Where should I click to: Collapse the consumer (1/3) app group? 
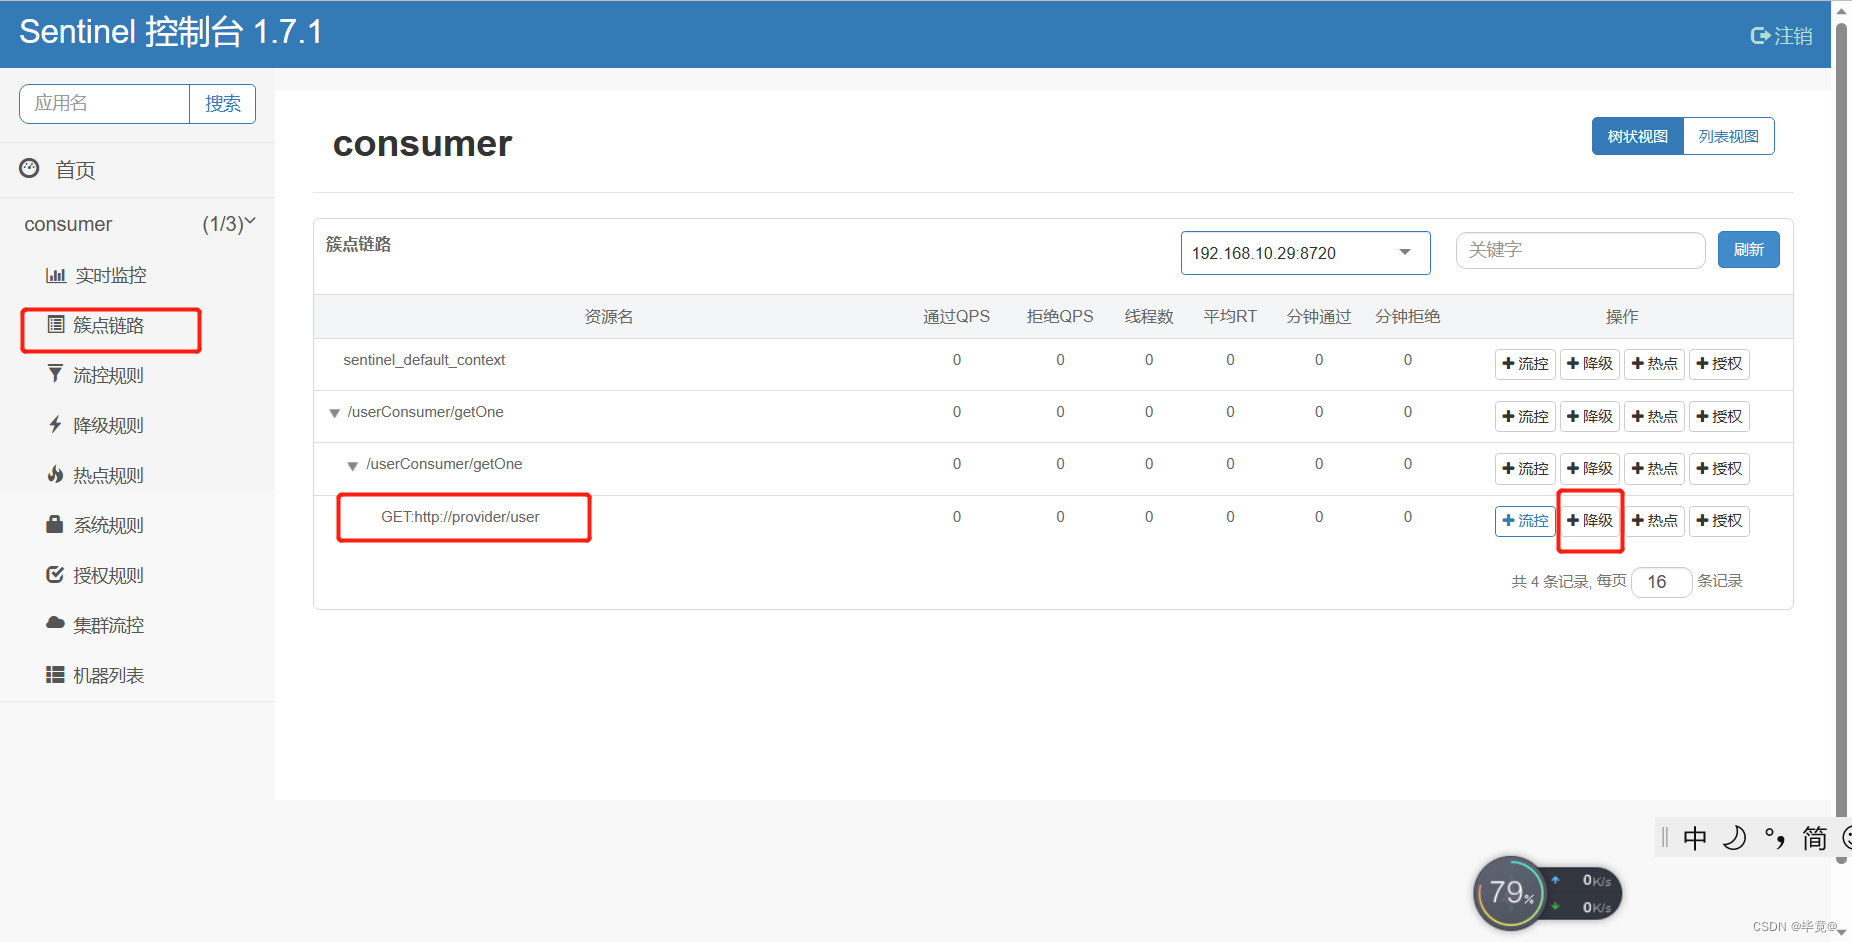pos(138,224)
